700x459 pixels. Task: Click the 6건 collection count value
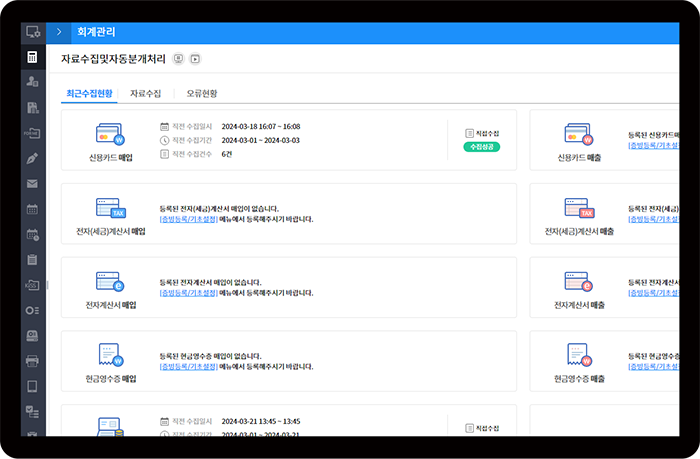pyautogui.click(x=226, y=154)
